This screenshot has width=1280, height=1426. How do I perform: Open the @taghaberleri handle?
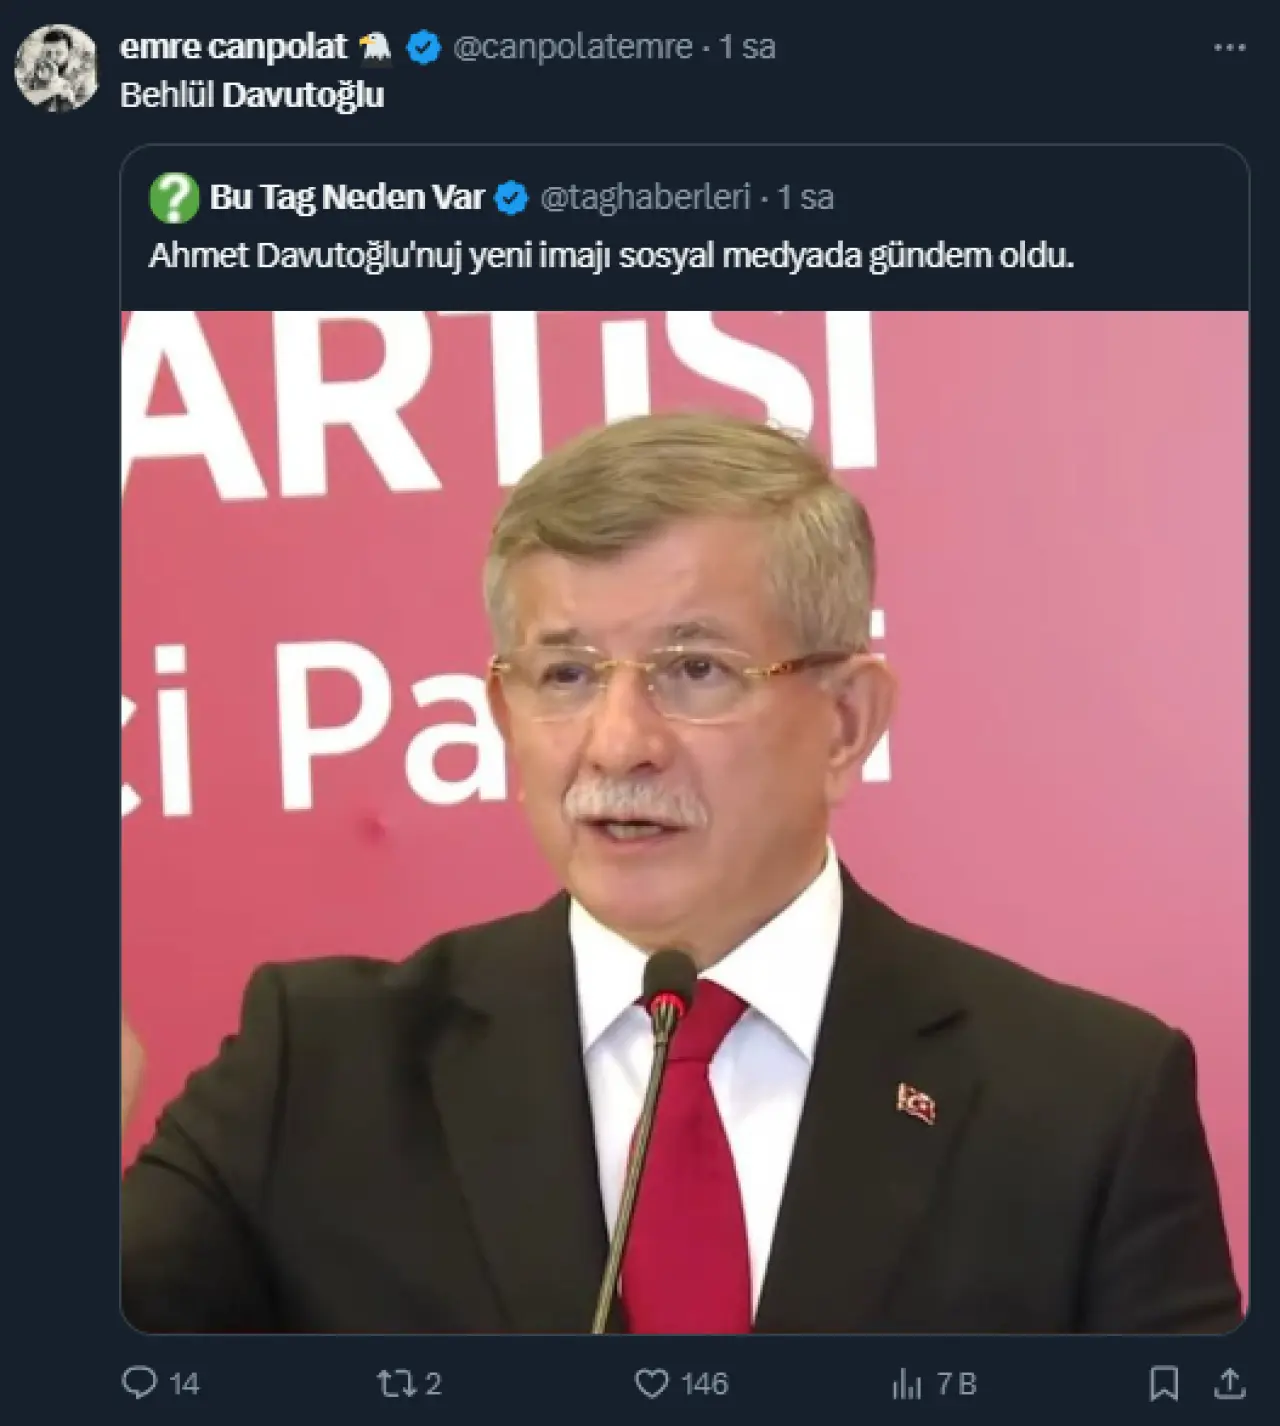click(x=645, y=197)
